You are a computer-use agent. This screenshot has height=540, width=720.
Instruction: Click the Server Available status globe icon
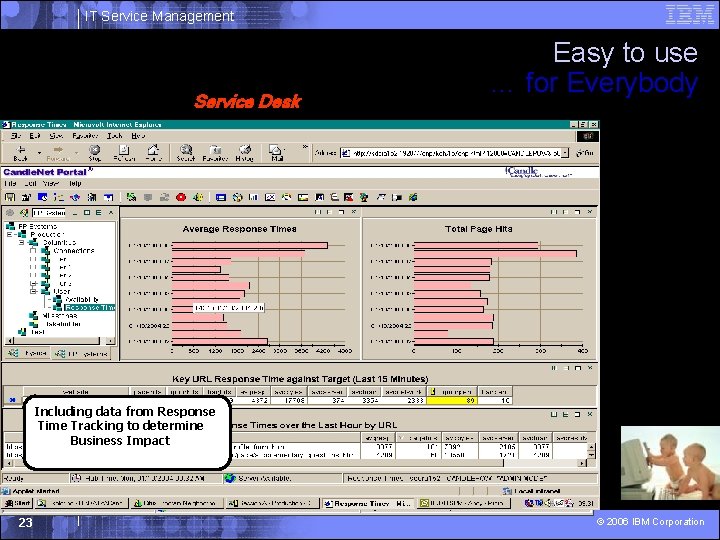(230, 478)
